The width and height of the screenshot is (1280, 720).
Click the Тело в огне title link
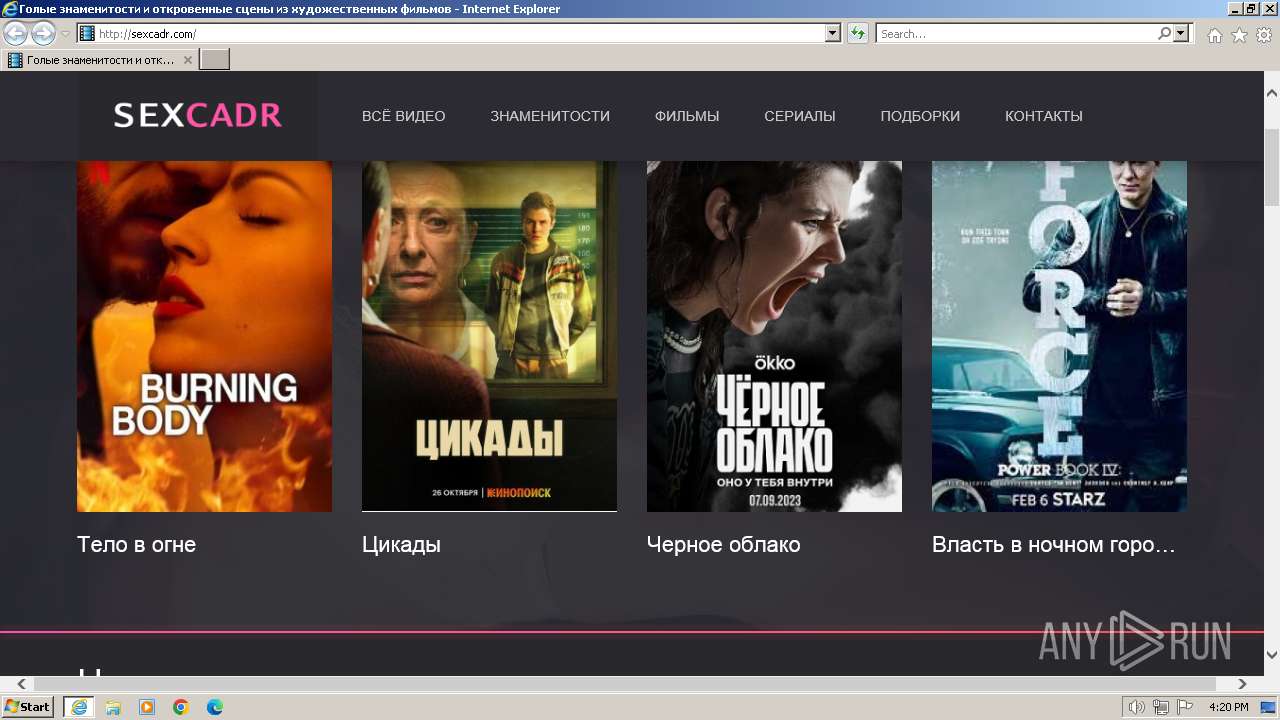[137, 545]
